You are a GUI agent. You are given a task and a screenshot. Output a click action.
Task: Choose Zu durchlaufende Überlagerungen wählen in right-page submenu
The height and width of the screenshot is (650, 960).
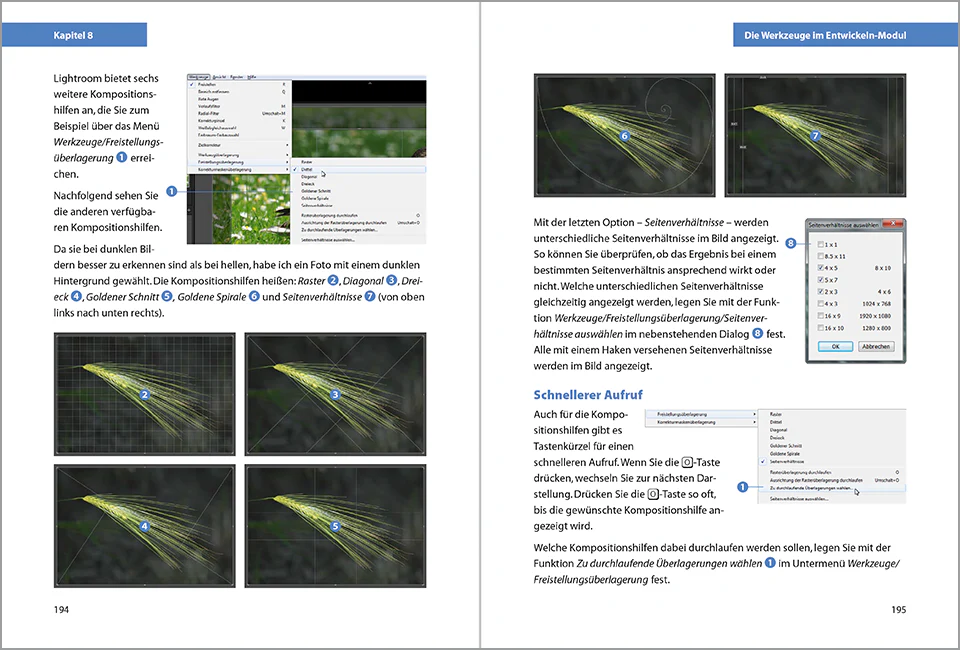[x=831, y=488]
